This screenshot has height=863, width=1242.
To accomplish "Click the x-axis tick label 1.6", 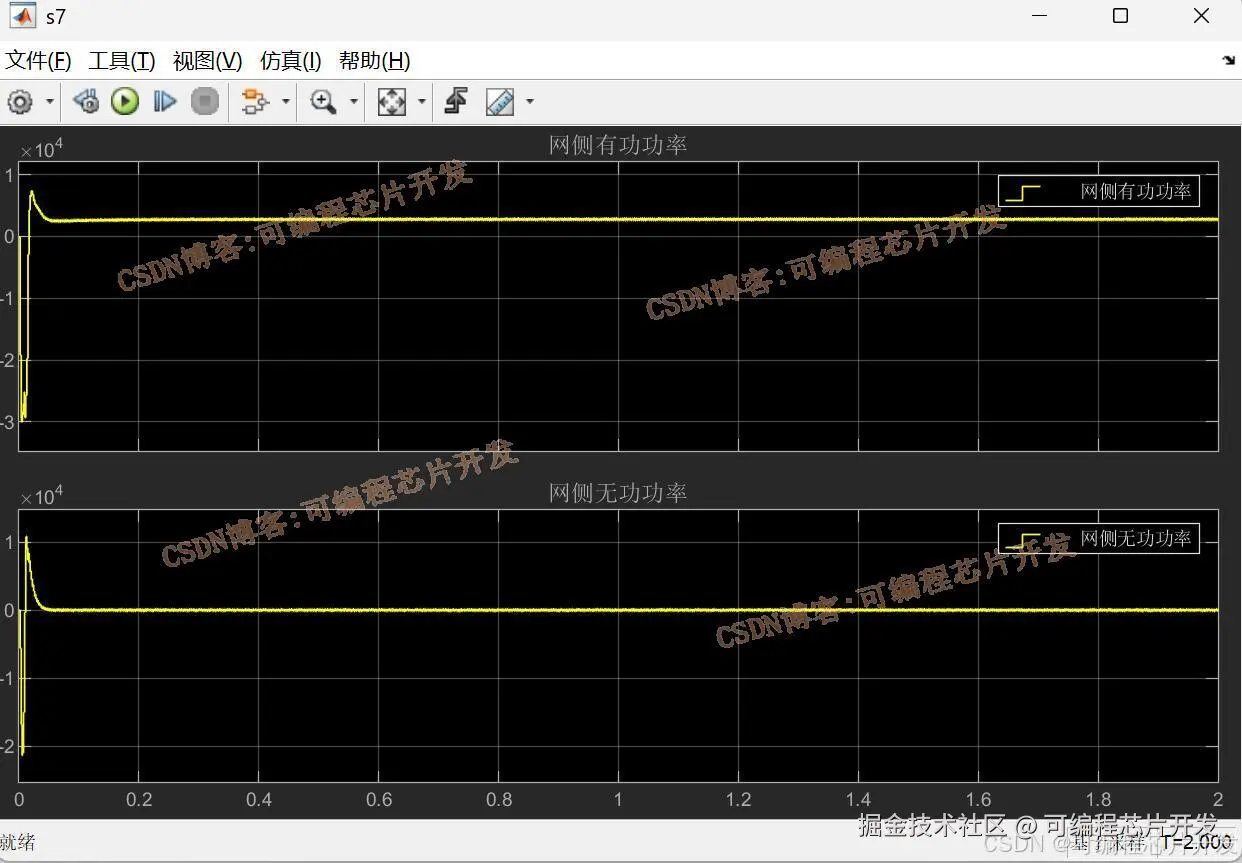I will (978, 799).
